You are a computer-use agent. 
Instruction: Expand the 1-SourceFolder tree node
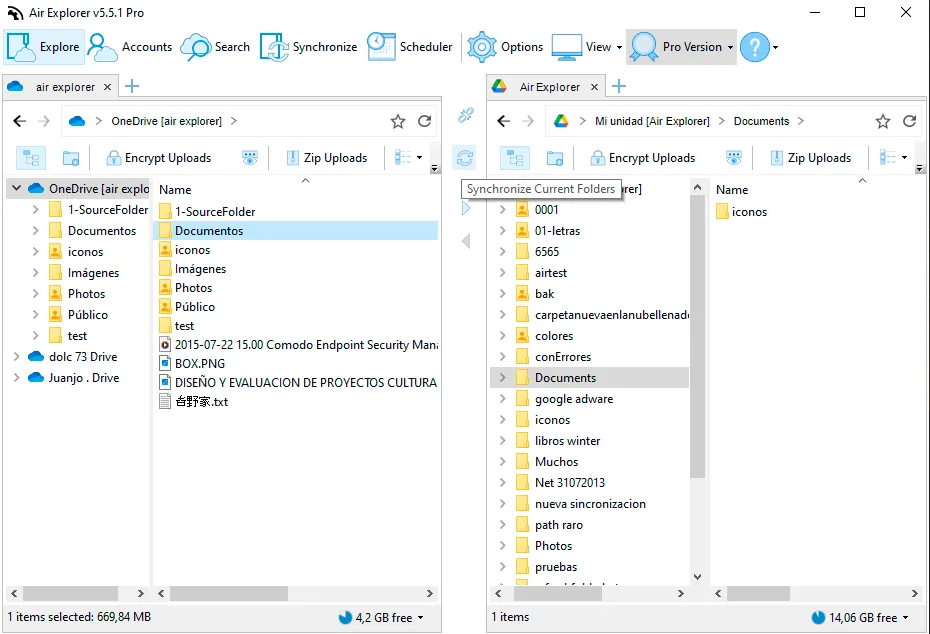[x=36, y=209]
